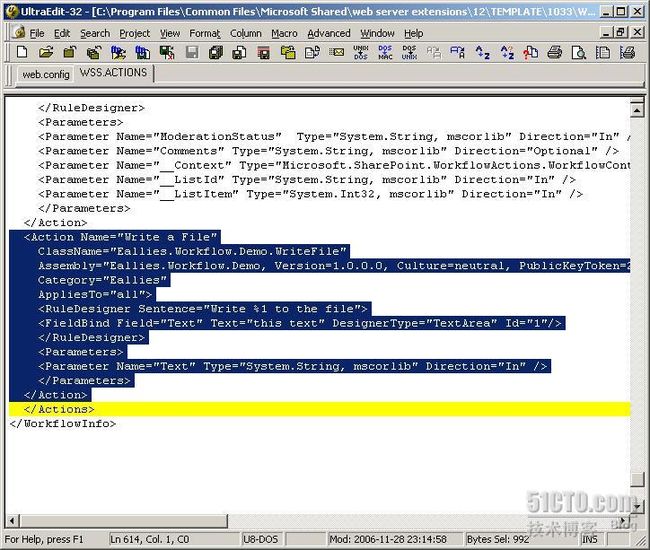
Task: Click the Parameter Name="ModerationStatus" line
Action: [x=334, y=137]
